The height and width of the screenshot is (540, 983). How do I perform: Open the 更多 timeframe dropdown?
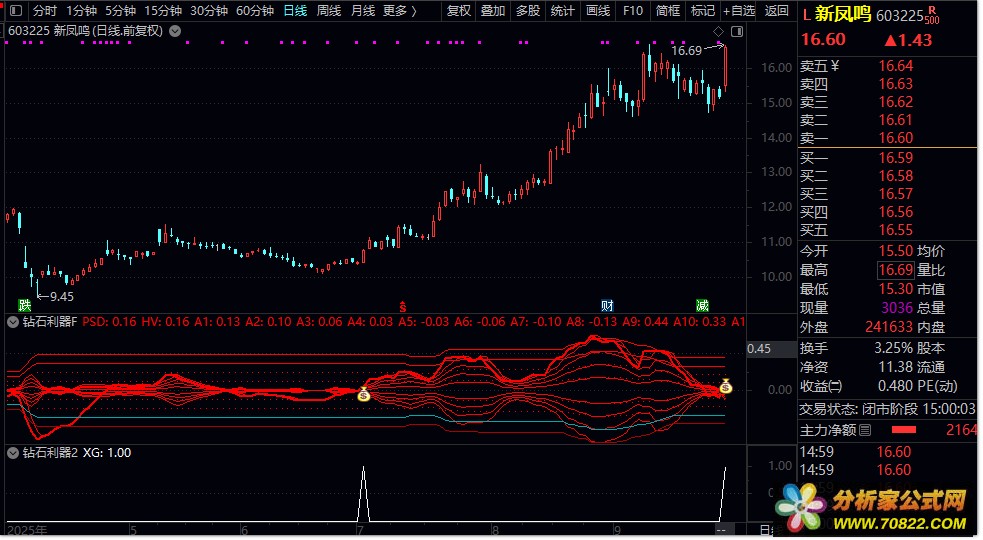tap(400, 11)
